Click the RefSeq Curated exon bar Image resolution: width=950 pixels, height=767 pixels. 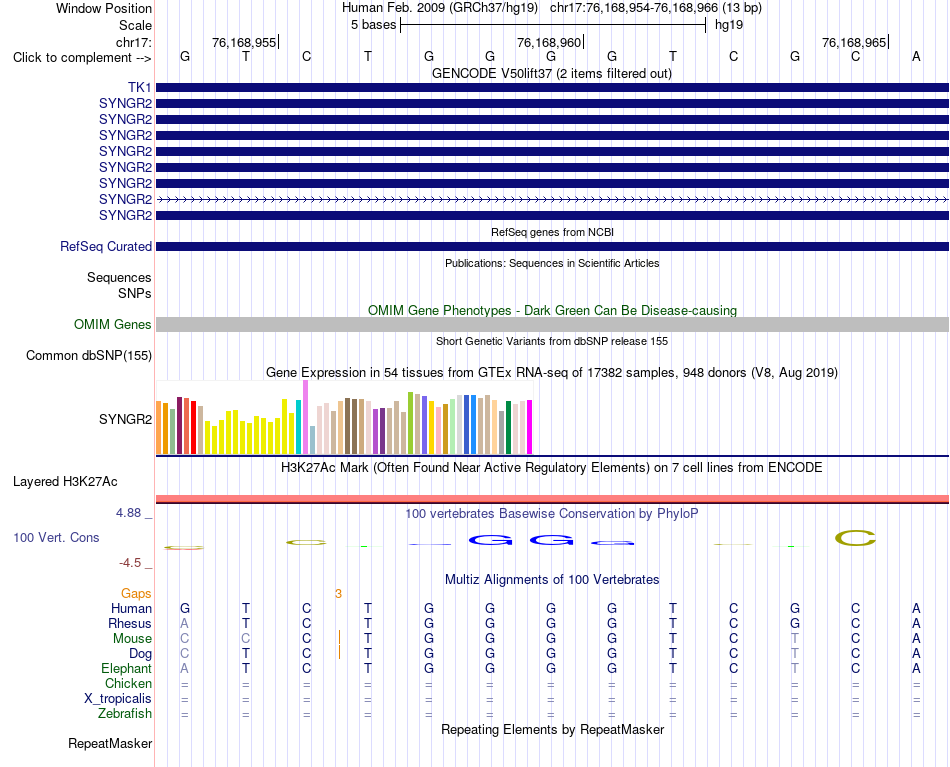tap(553, 247)
